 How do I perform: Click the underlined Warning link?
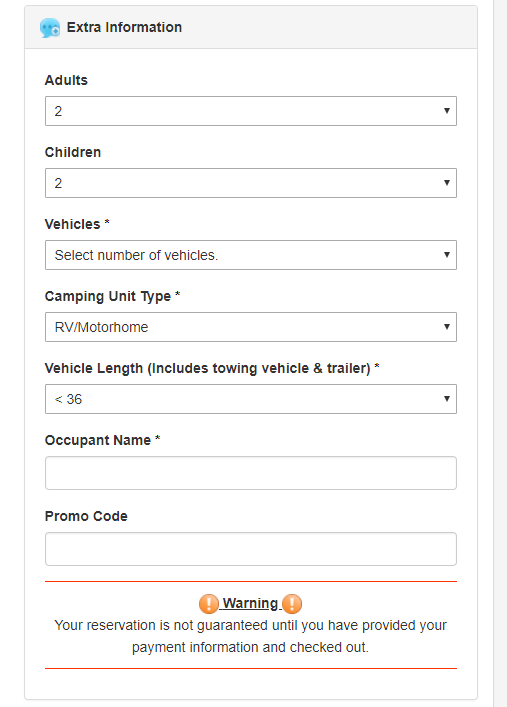(250, 603)
